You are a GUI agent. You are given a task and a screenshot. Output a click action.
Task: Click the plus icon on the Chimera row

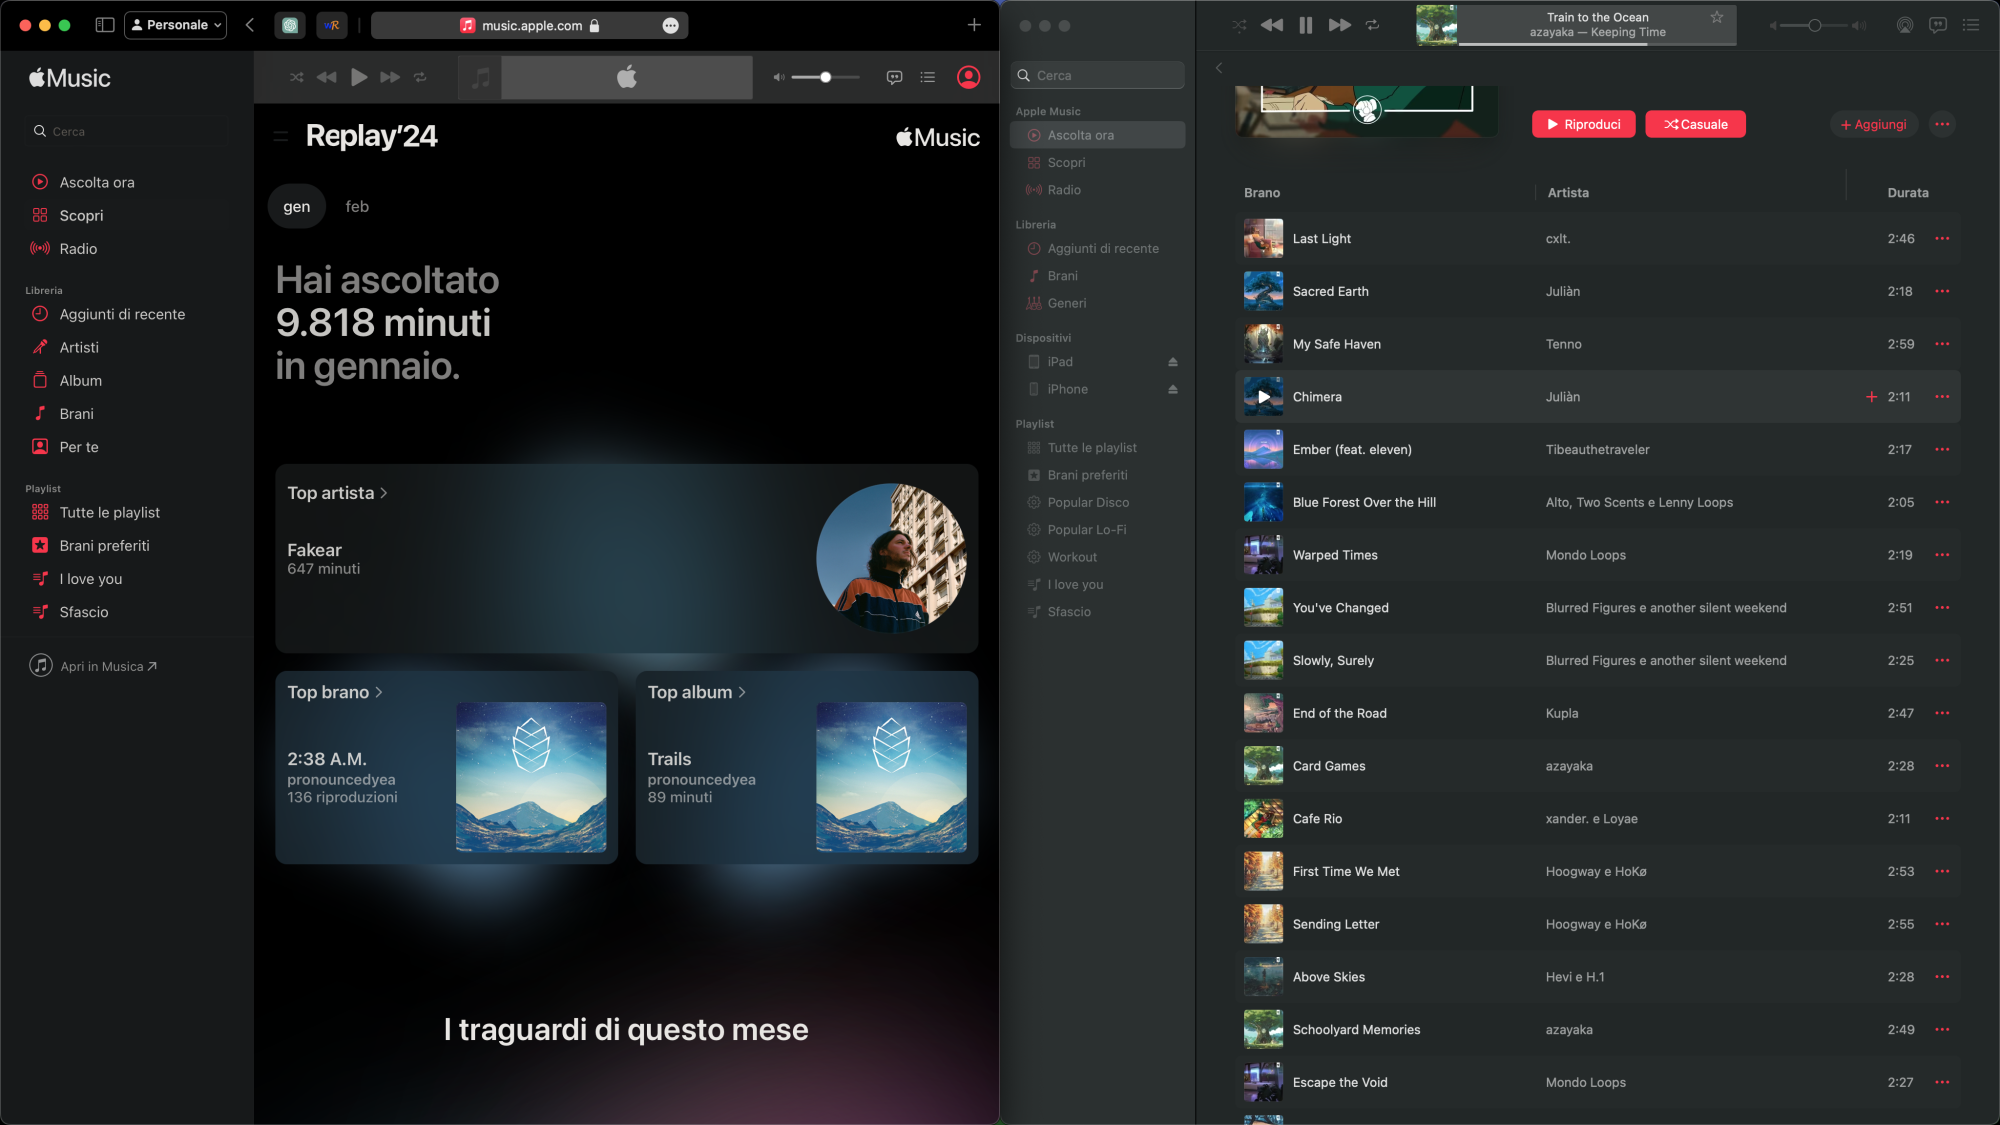(1871, 397)
